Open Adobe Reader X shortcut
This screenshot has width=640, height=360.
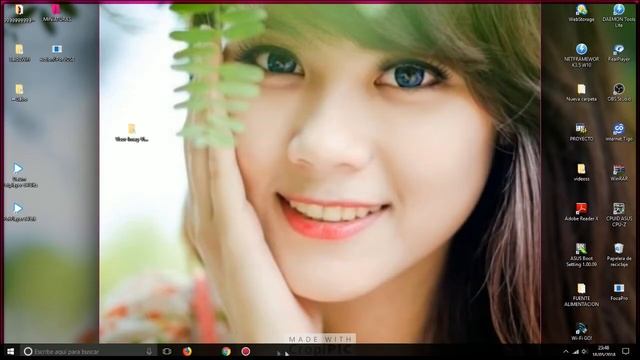[x=581, y=212]
